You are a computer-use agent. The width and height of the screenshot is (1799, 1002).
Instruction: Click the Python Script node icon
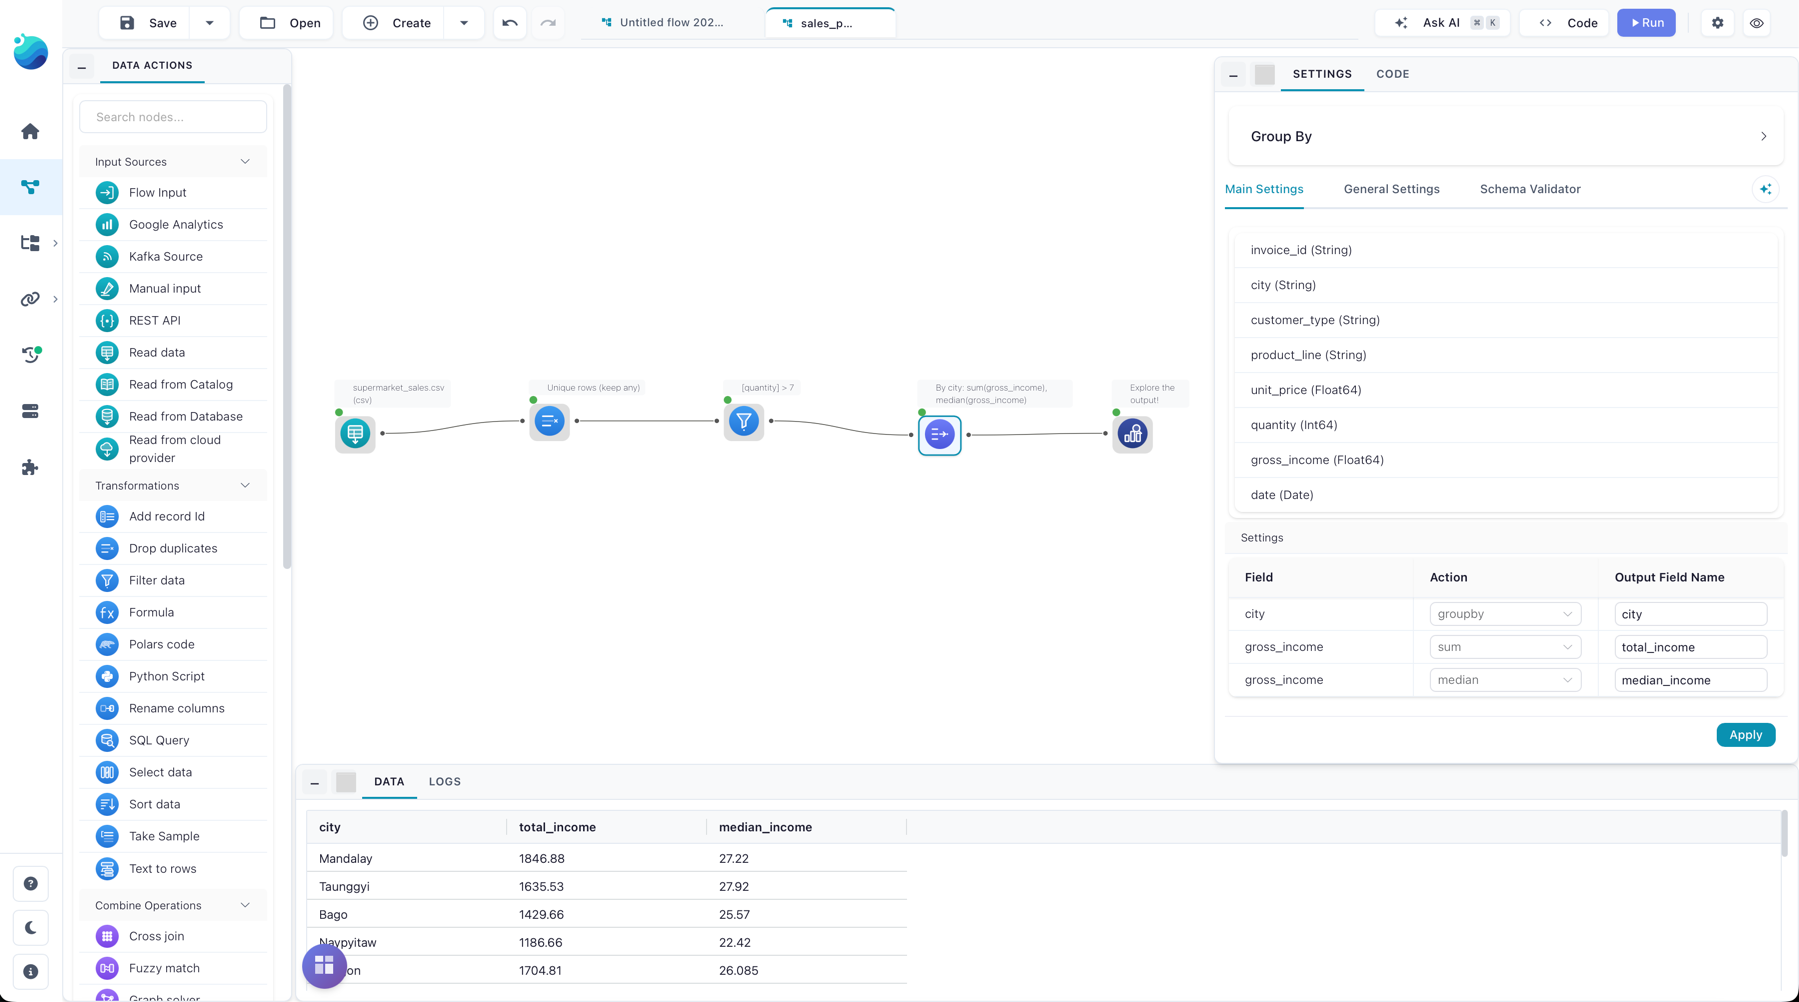pyautogui.click(x=107, y=676)
